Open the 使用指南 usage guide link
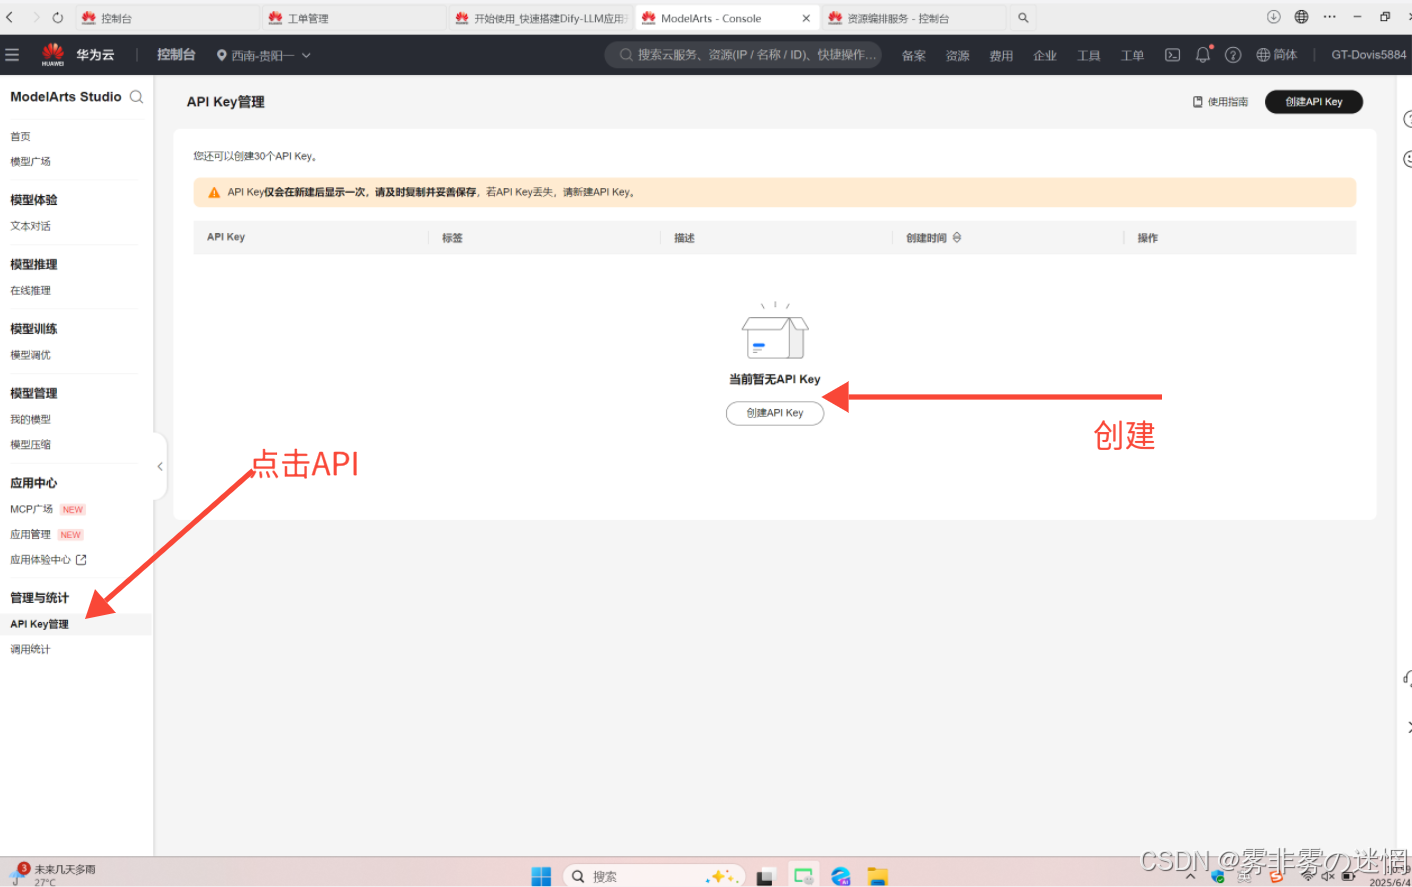 (x=1220, y=102)
